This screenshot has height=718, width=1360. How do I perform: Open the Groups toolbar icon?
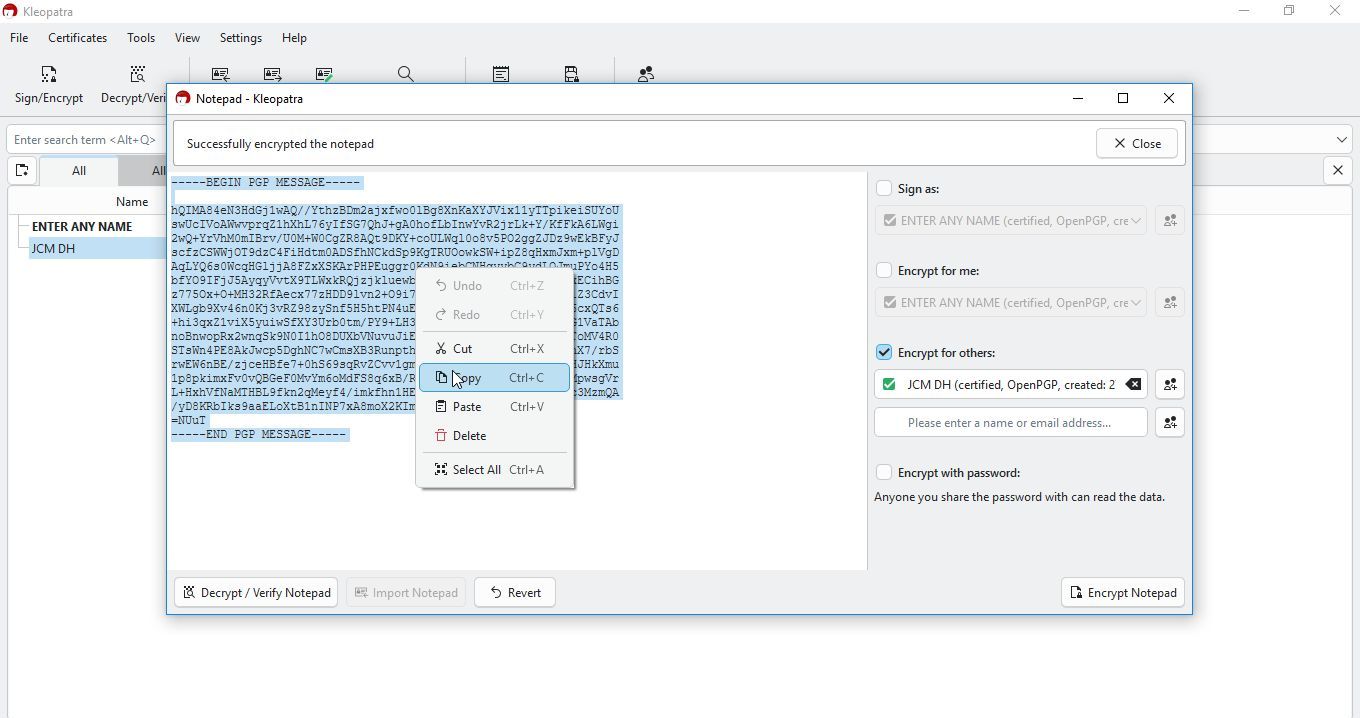646,74
